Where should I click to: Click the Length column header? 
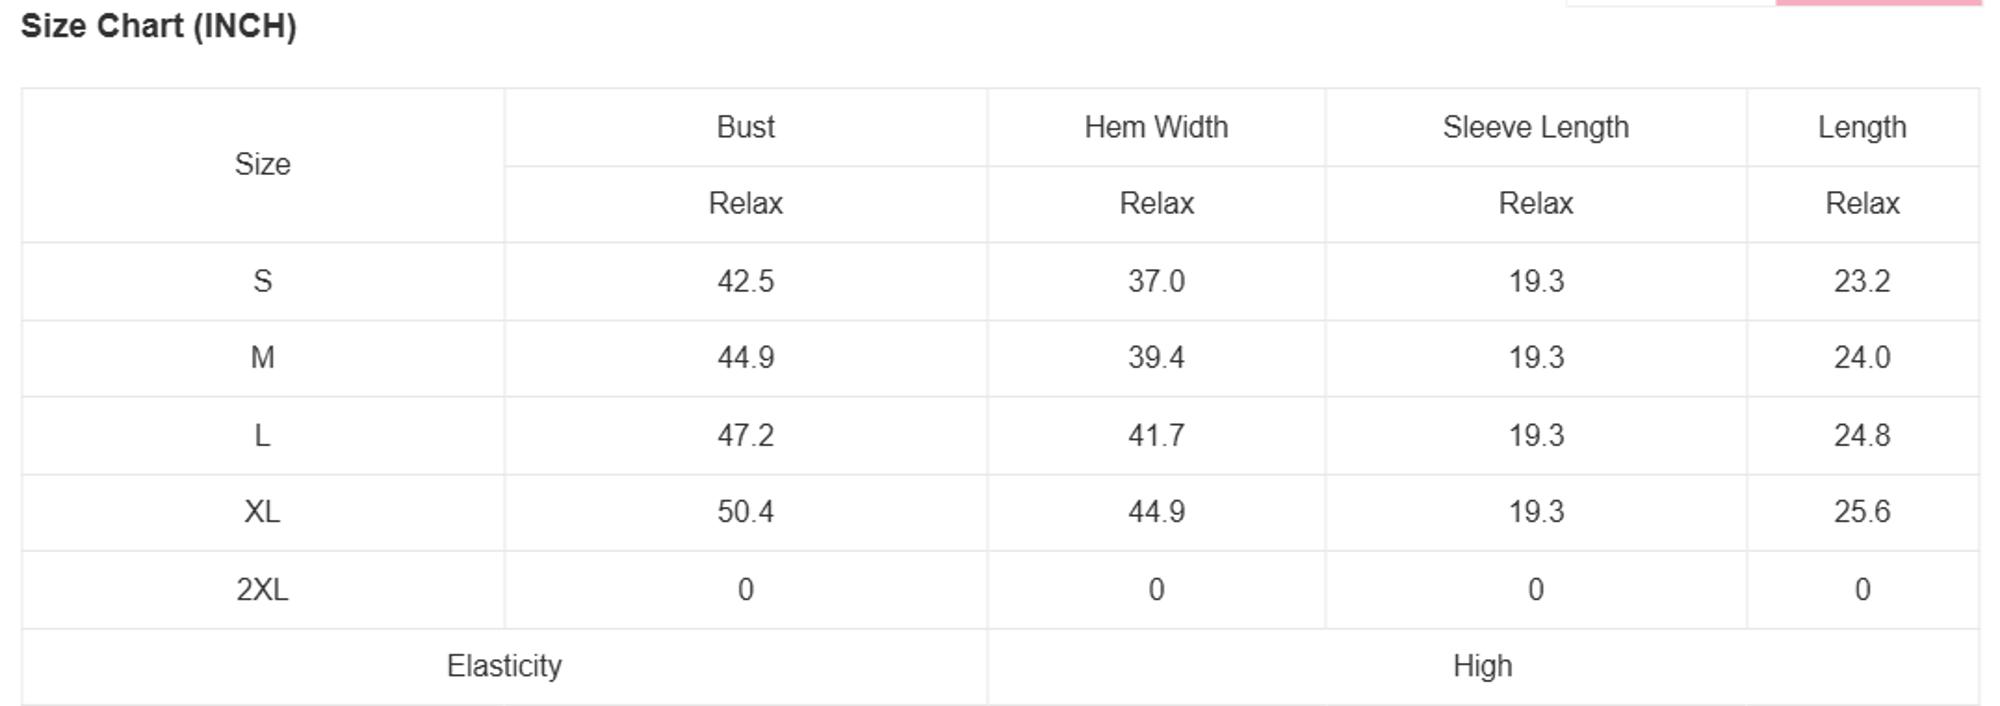tap(1862, 127)
